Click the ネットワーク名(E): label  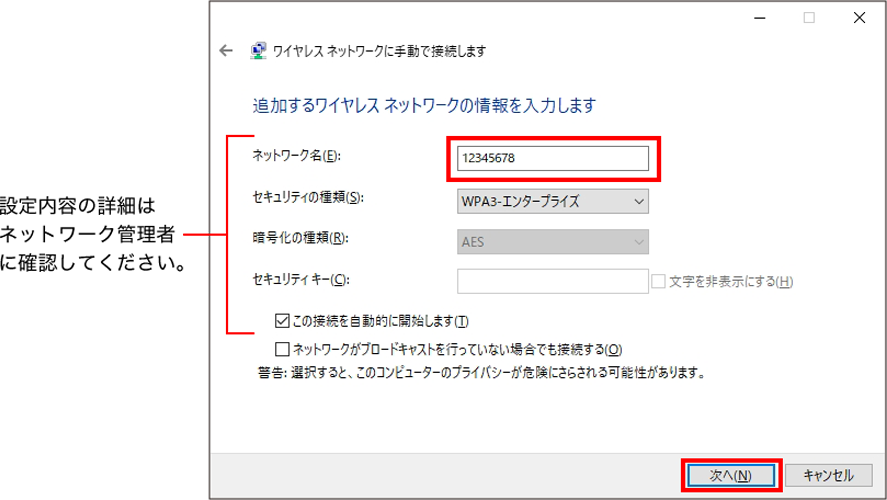tap(296, 156)
